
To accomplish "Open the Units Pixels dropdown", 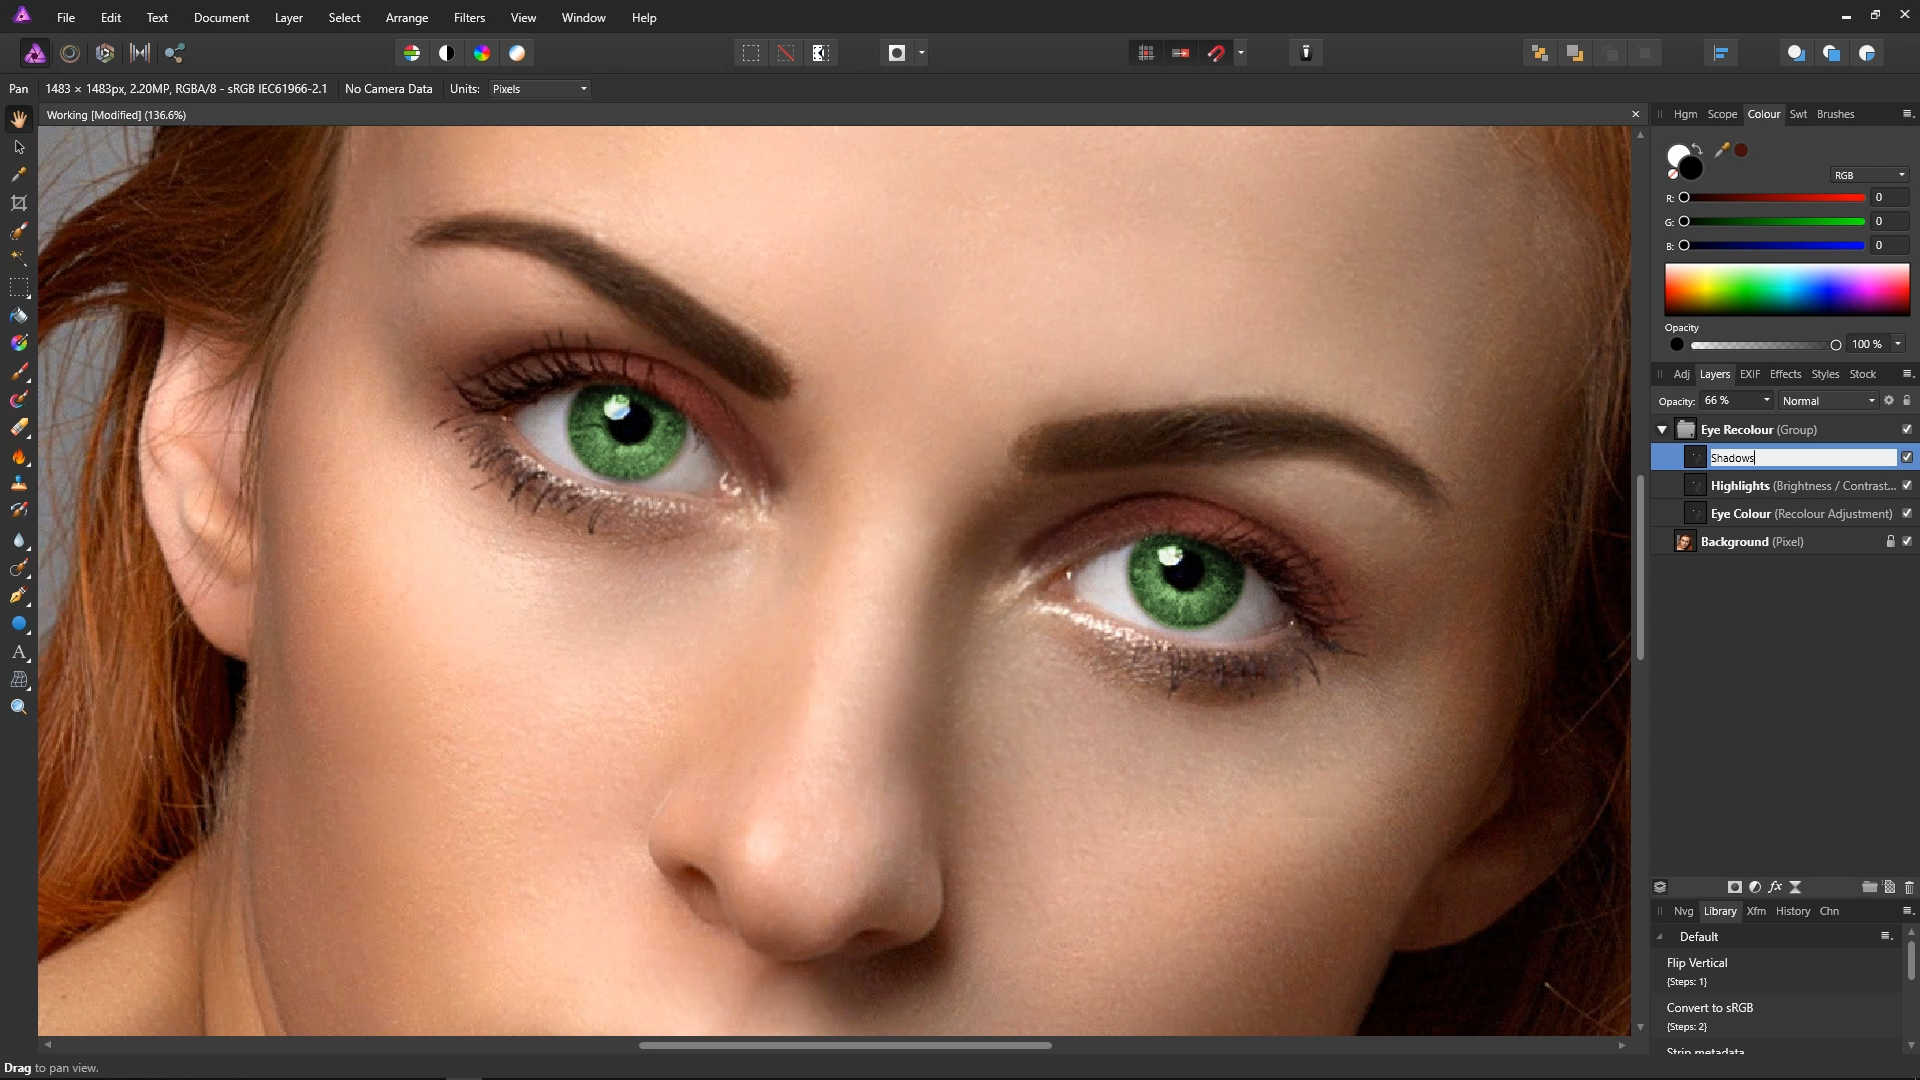I will pos(540,89).
